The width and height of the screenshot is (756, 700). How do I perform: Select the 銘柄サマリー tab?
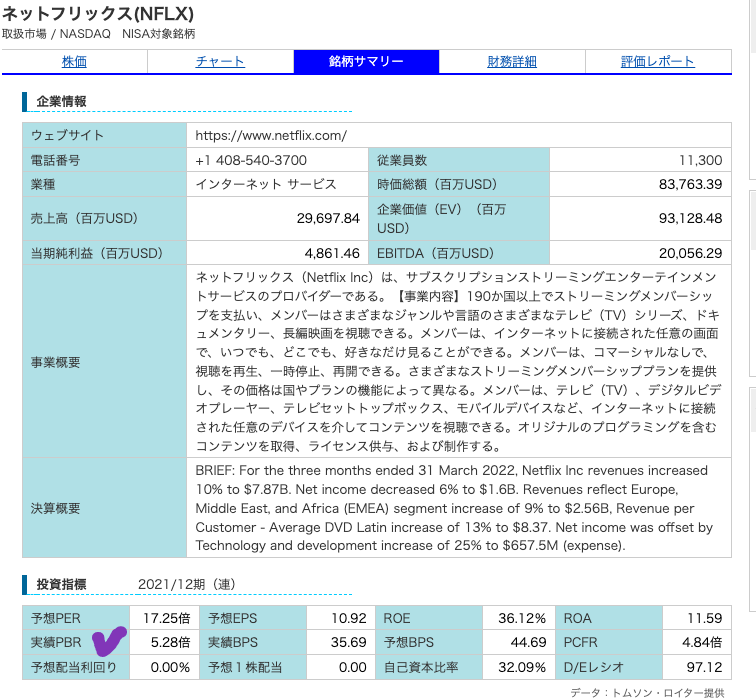click(x=366, y=62)
